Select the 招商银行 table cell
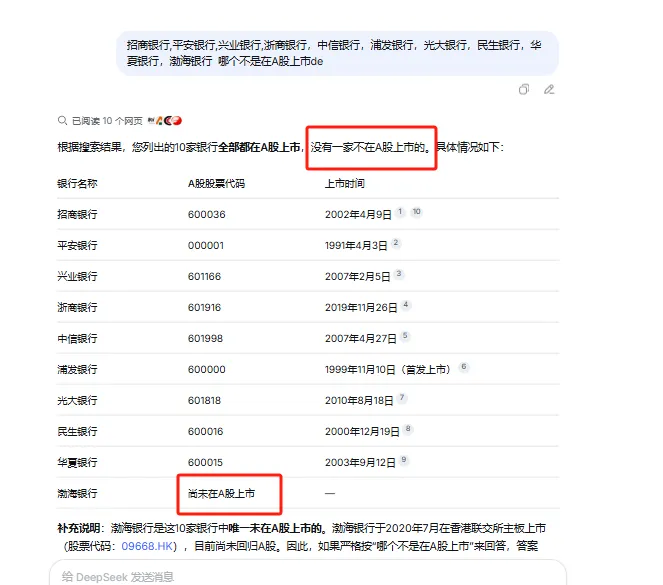 [x=77, y=214]
